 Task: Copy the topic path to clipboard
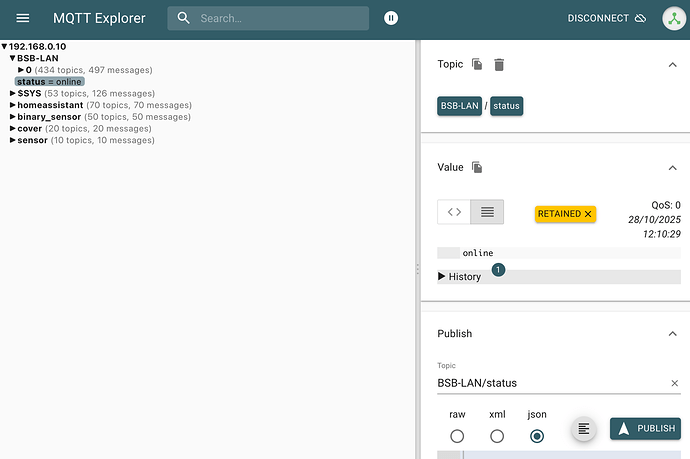click(x=477, y=64)
